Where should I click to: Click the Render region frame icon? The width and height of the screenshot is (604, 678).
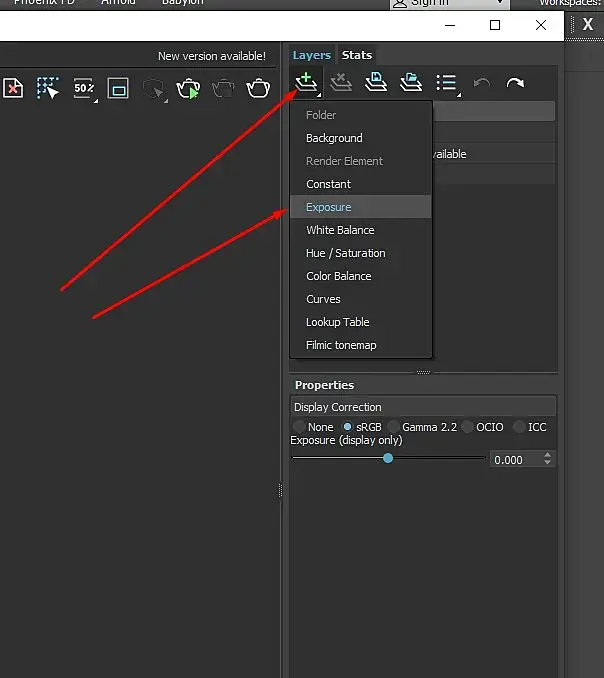point(118,89)
